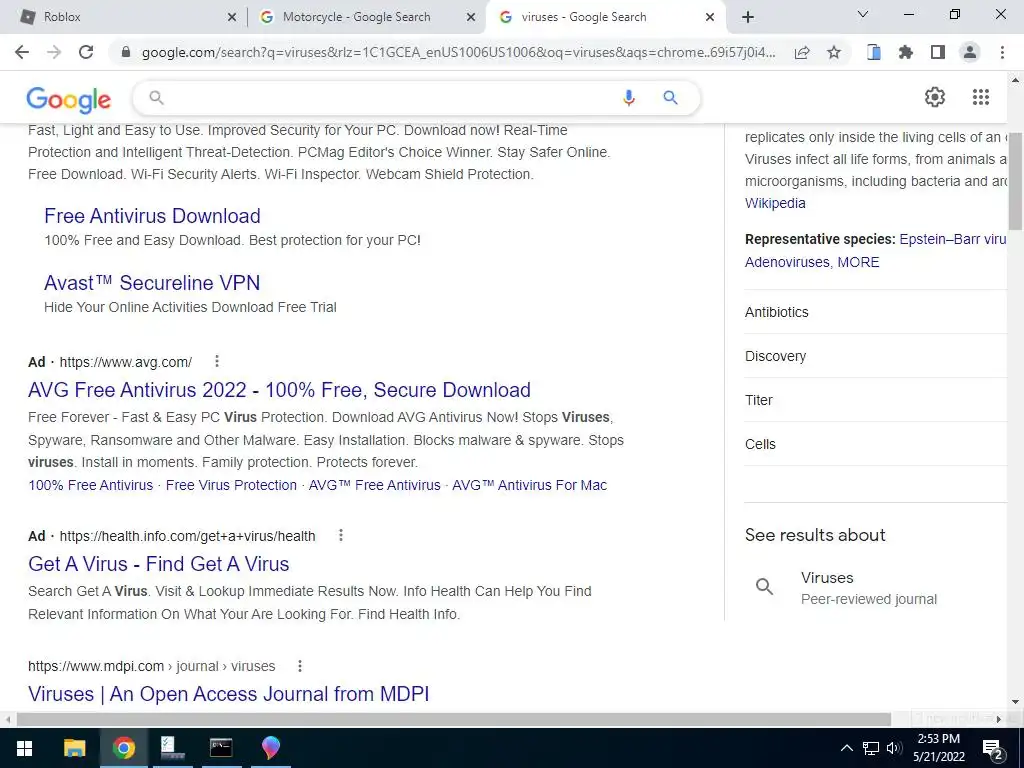The width and height of the screenshot is (1024, 768).
Task: Open a new browser tab
Action: pyautogui.click(x=748, y=17)
